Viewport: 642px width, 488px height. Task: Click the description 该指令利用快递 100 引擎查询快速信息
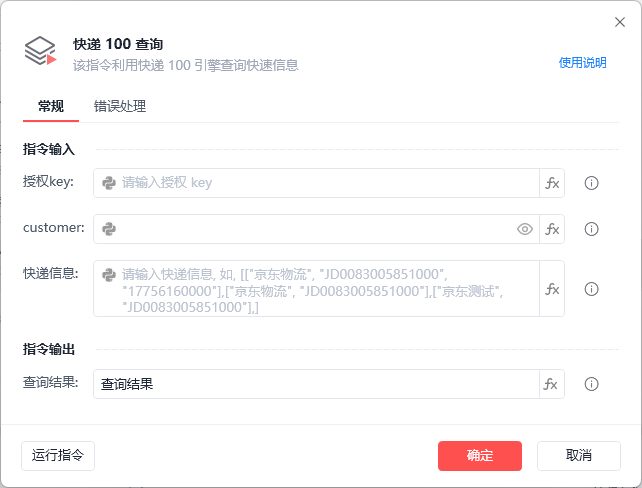[186, 65]
